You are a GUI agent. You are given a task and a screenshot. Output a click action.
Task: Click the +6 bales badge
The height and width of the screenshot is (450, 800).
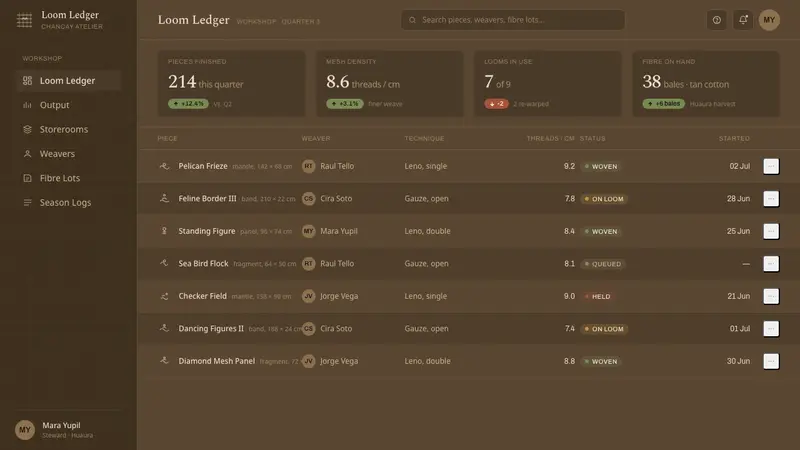[663, 104]
